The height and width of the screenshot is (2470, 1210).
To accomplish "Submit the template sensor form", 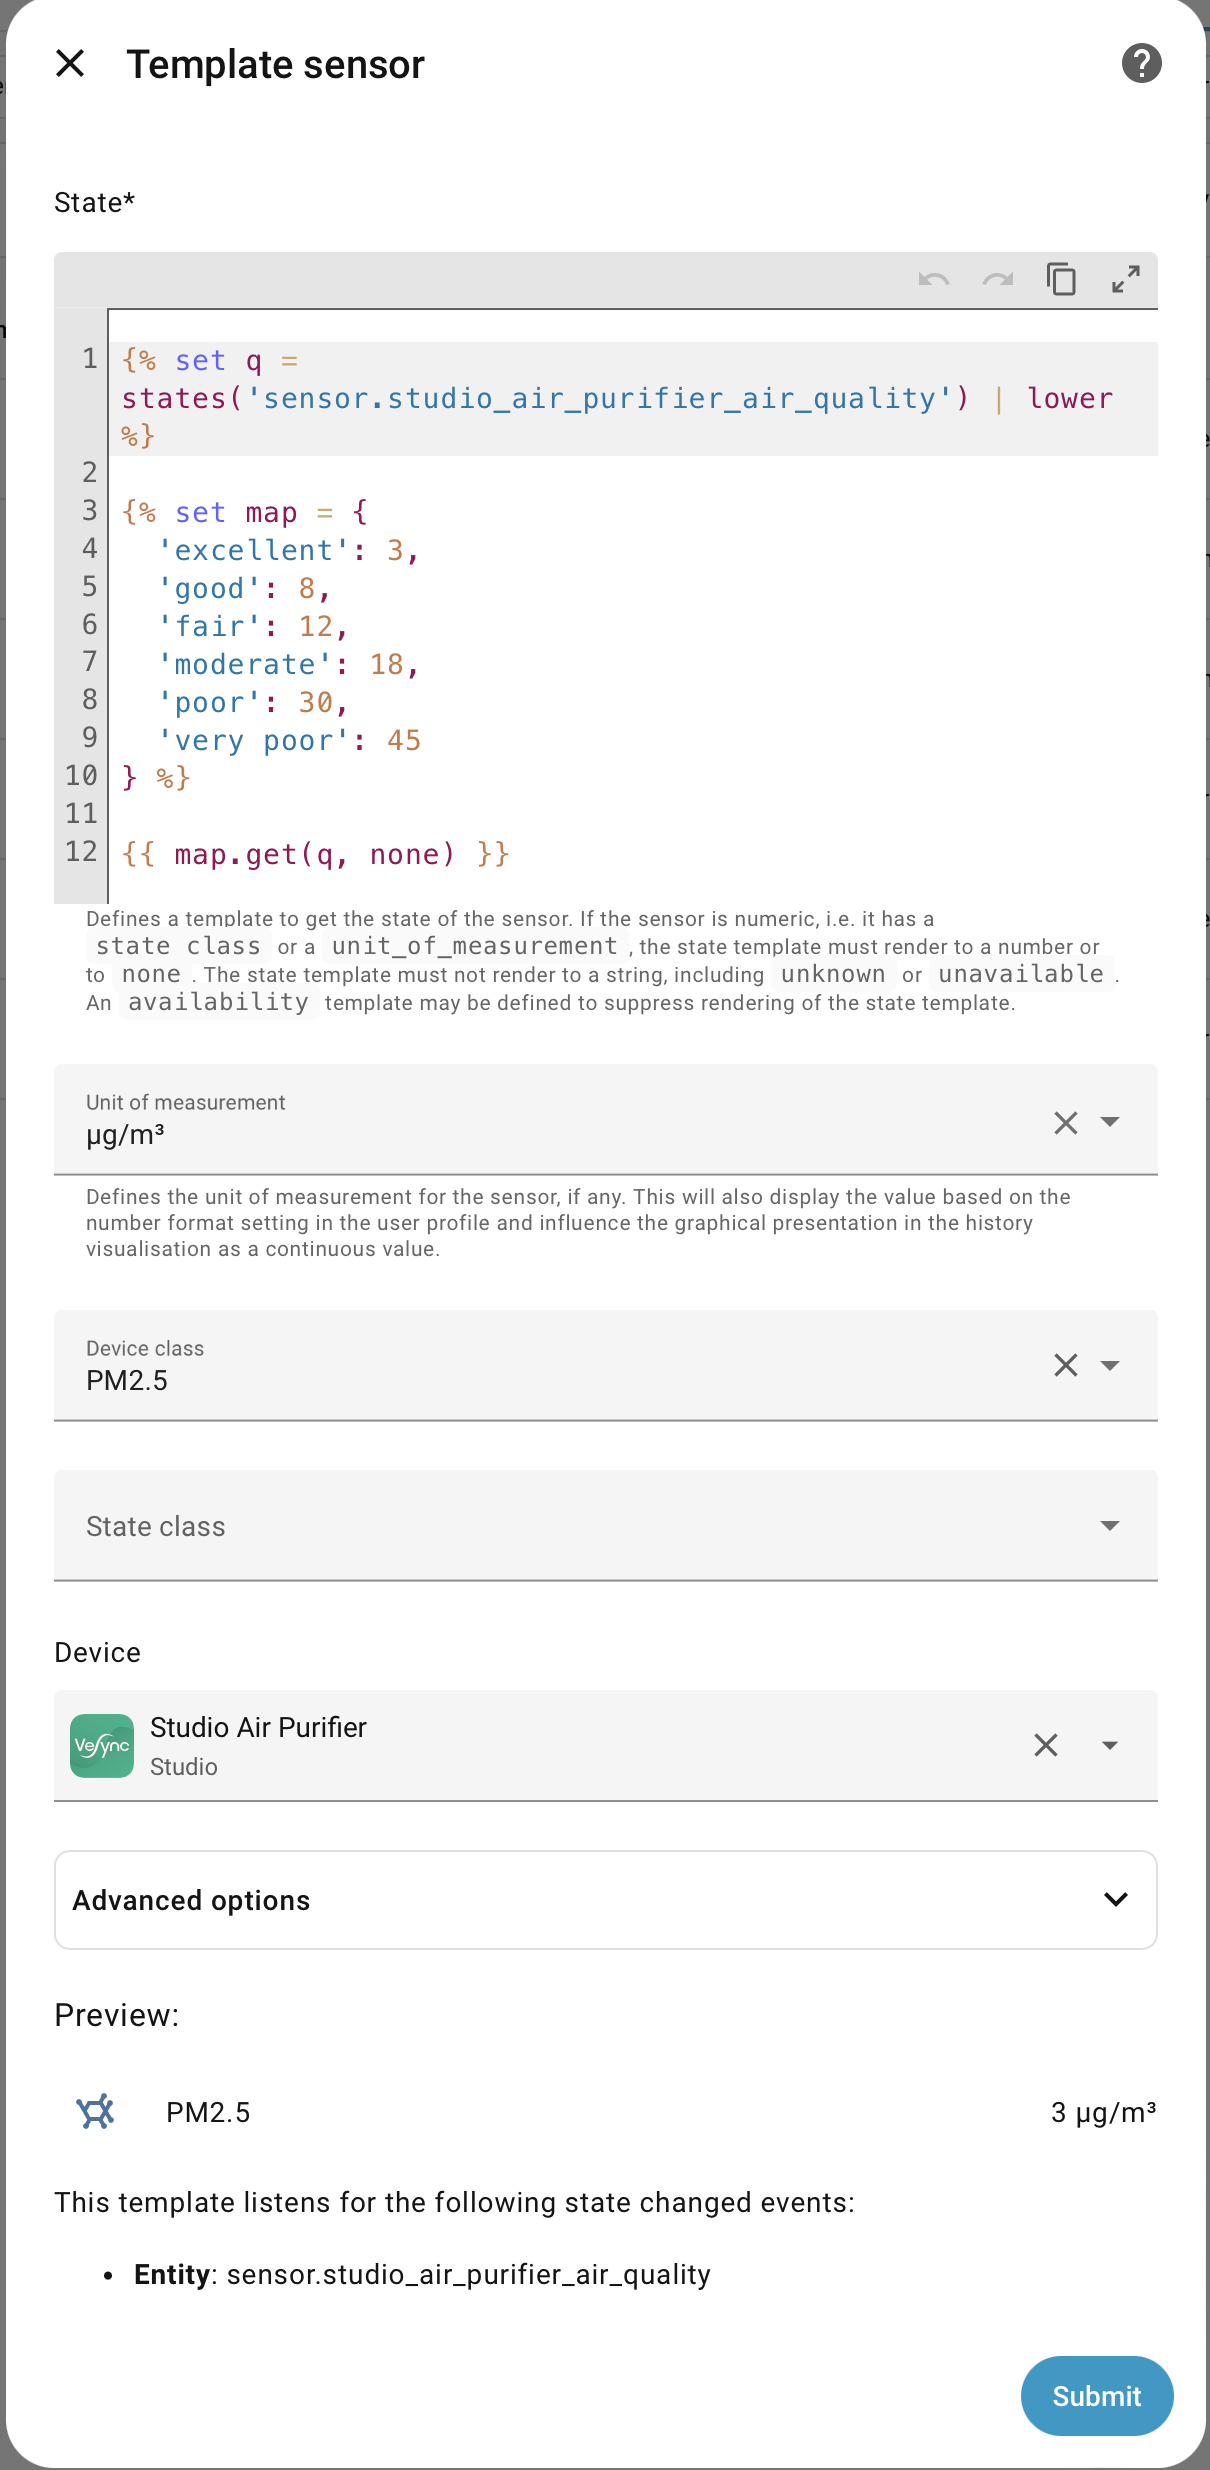I will [1096, 2396].
